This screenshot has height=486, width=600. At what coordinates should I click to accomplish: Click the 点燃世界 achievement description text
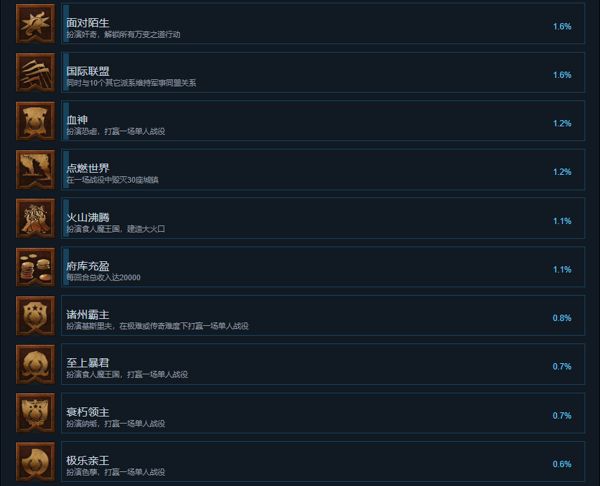point(112,180)
